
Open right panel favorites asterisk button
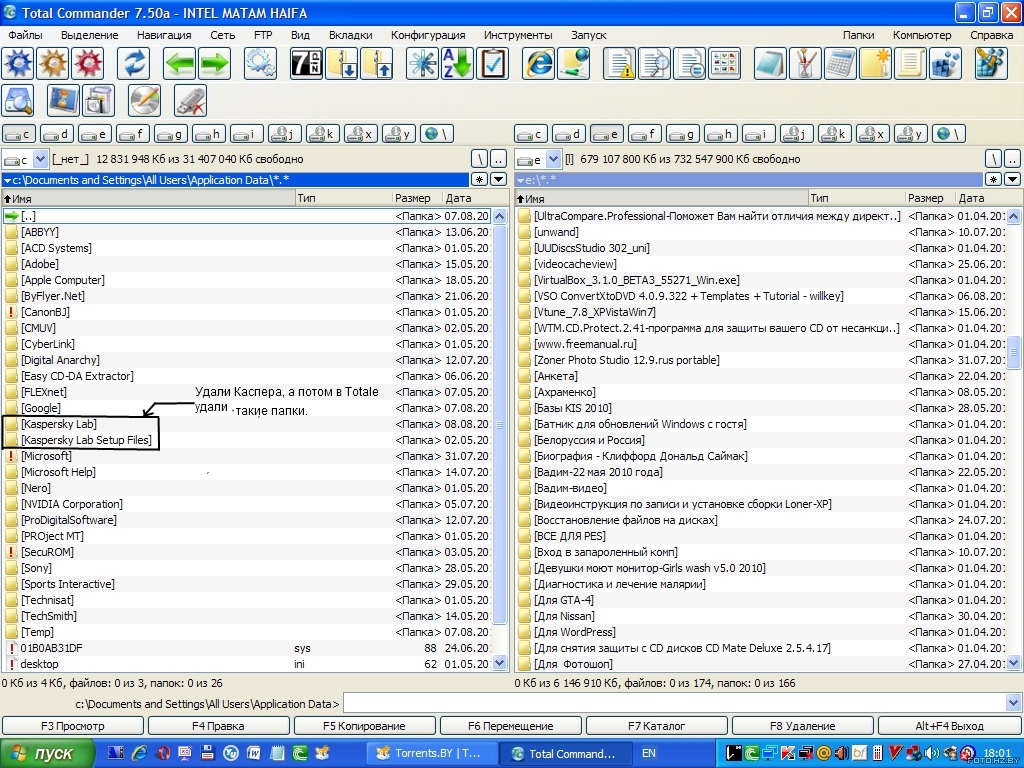coord(993,180)
